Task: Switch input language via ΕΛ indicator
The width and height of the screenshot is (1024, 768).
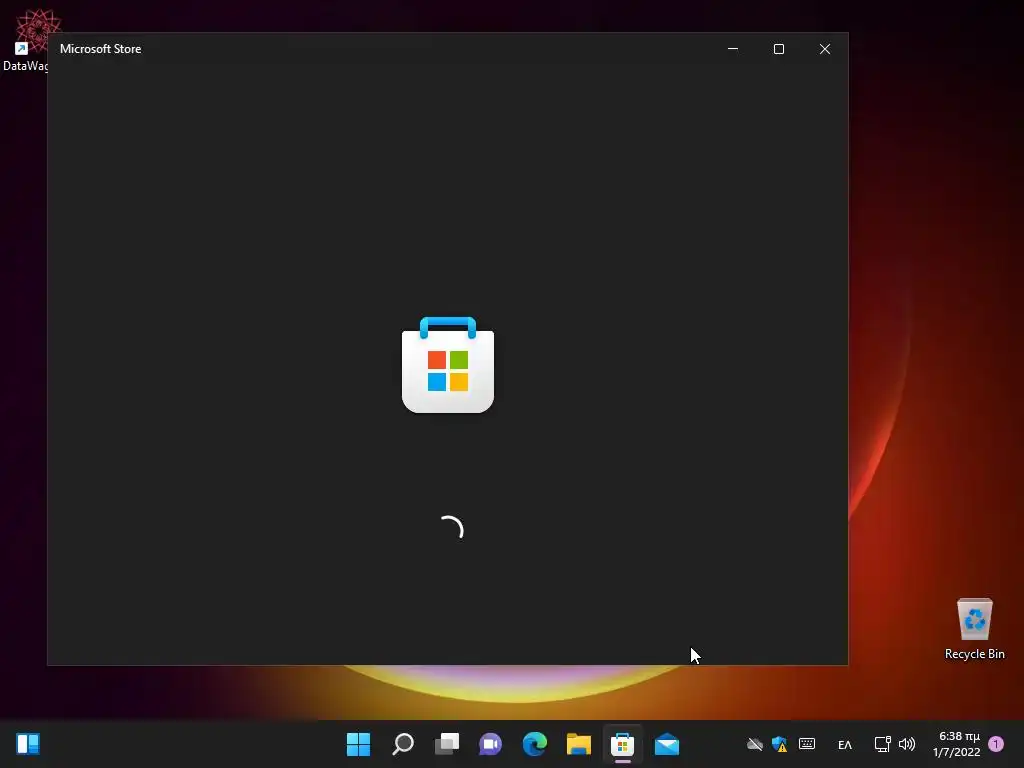Action: (845, 744)
